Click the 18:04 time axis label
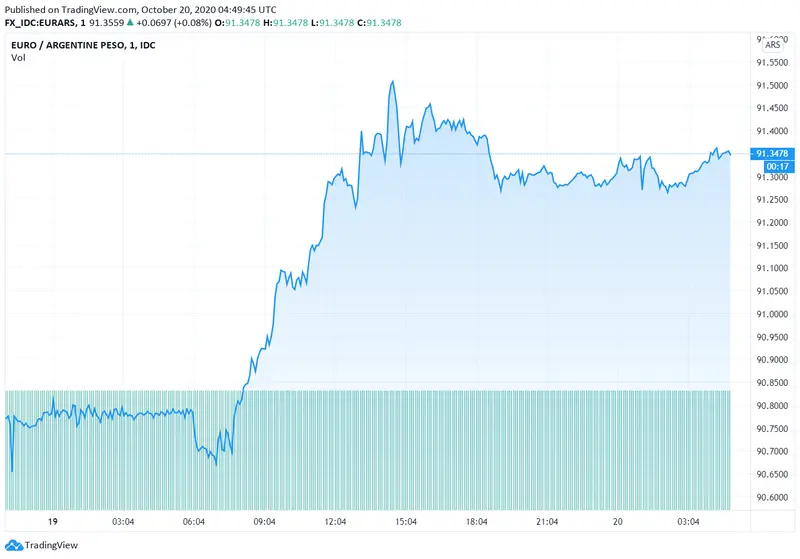Viewport: 800px width, 559px height. pyautogui.click(x=477, y=521)
